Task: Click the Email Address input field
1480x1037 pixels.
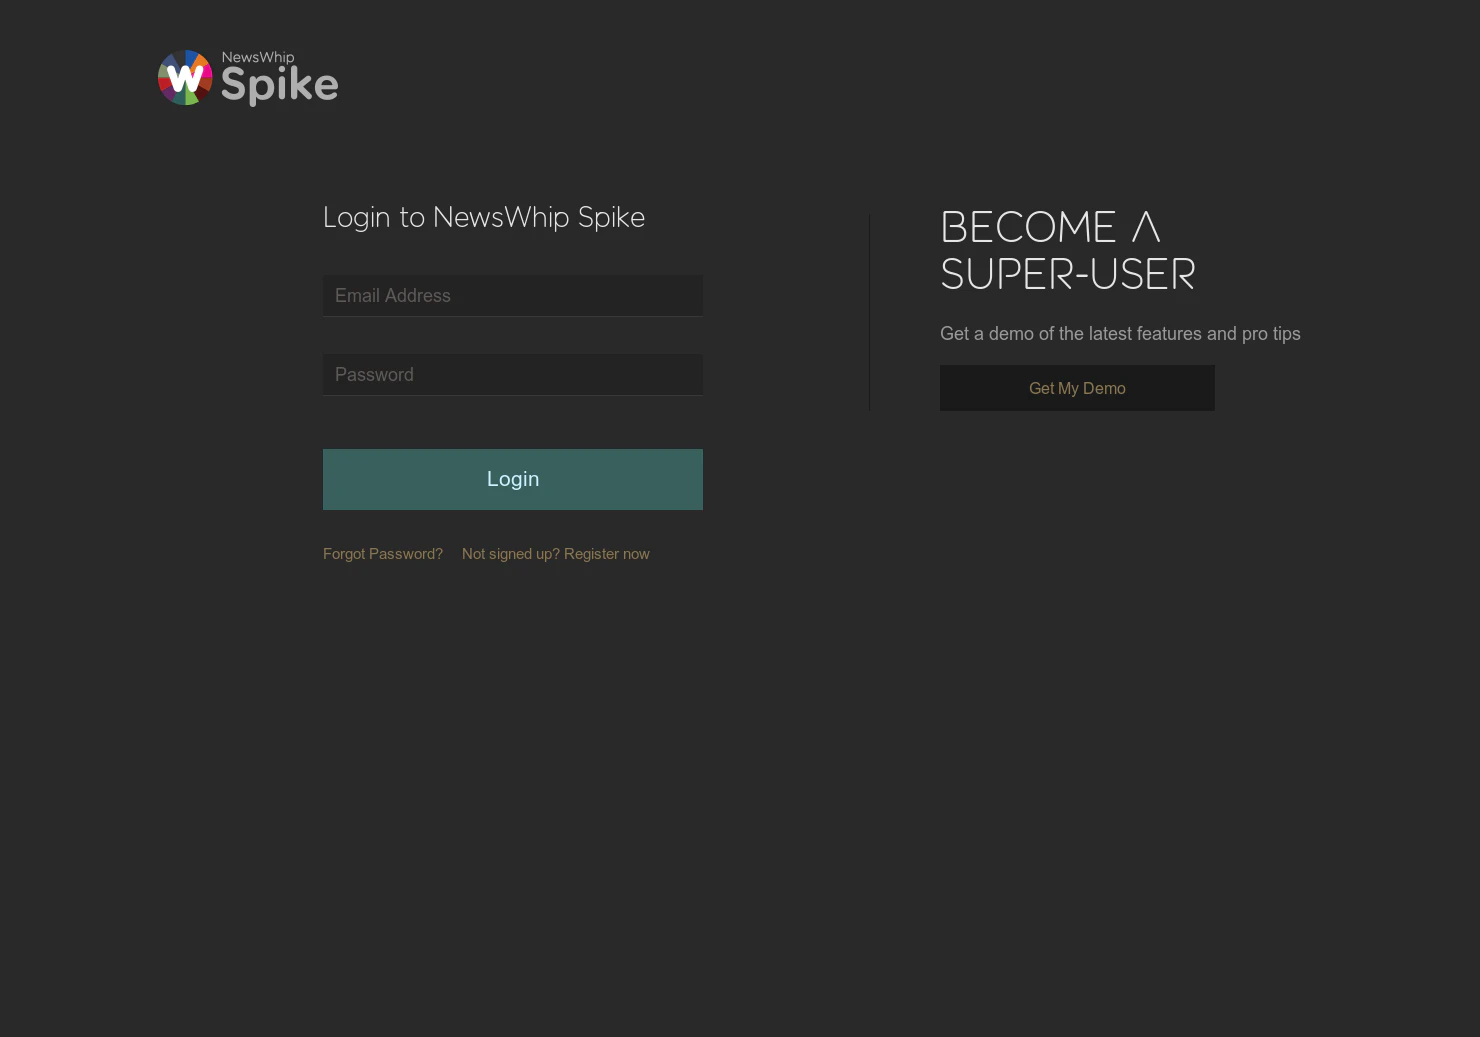Action: coord(512,295)
